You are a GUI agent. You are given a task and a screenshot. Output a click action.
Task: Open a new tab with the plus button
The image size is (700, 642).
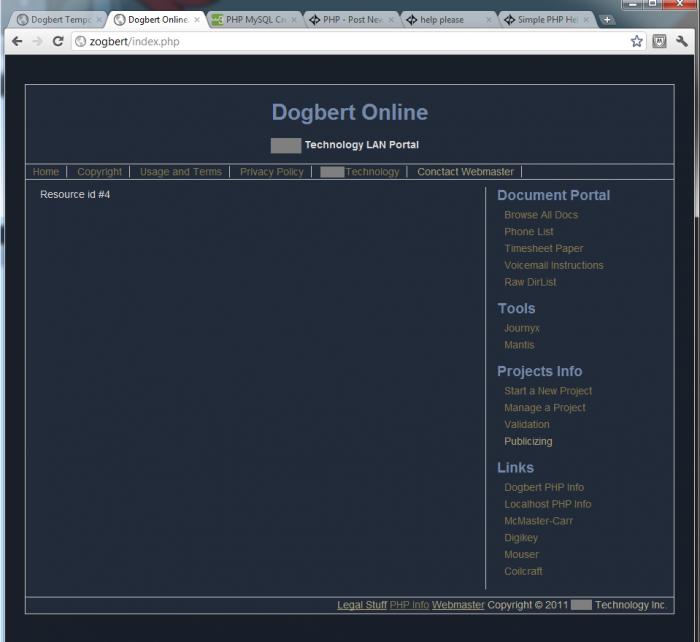607,20
